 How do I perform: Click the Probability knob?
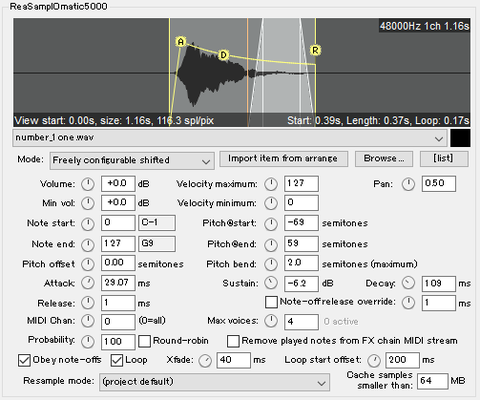coord(88,341)
